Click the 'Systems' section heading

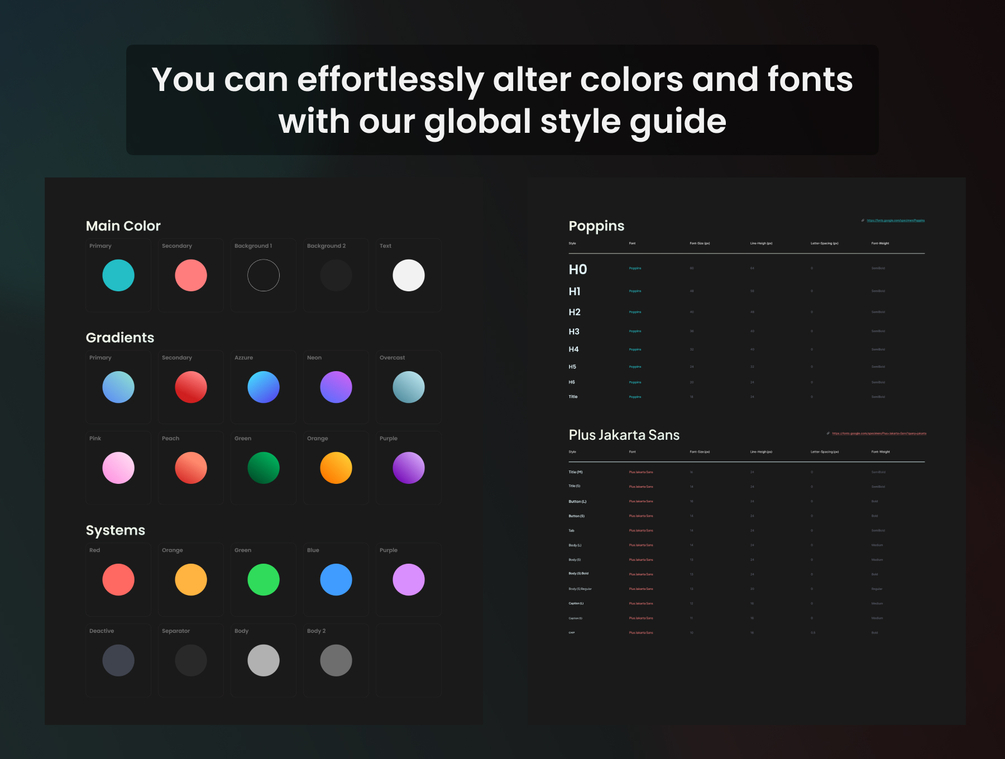(115, 530)
